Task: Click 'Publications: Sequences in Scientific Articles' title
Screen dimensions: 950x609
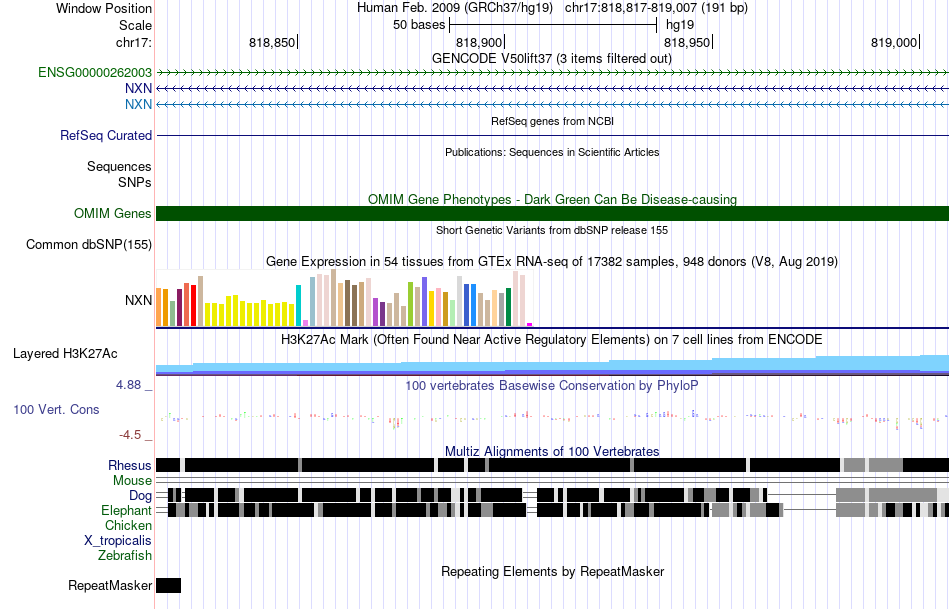Action: (x=552, y=152)
